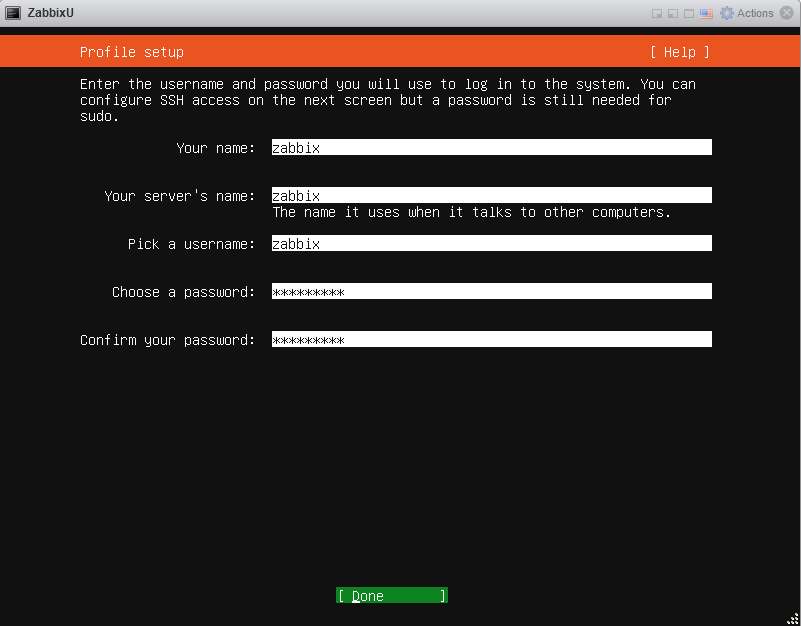Viewport: 801px width, 626px height.
Task: Focus the Pick a username field
Action: pyautogui.click(x=491, y=243)
